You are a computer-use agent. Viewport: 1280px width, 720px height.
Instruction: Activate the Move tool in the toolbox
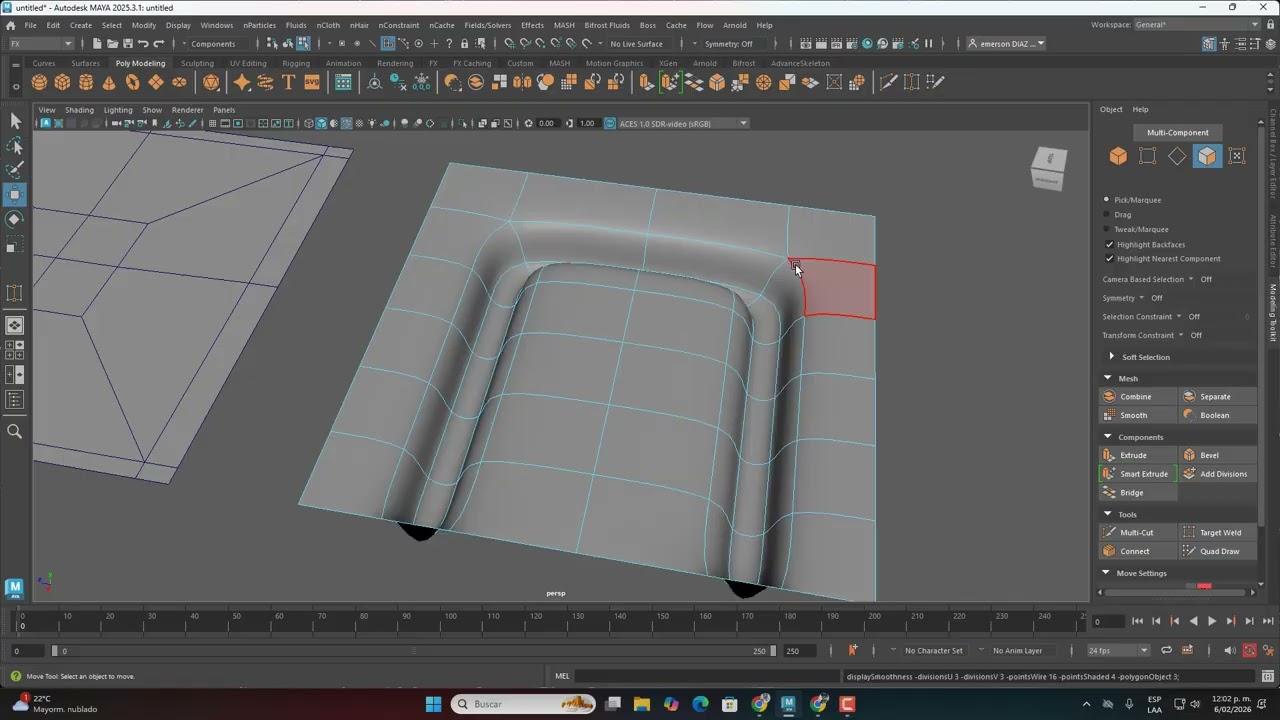coord(15,195)
